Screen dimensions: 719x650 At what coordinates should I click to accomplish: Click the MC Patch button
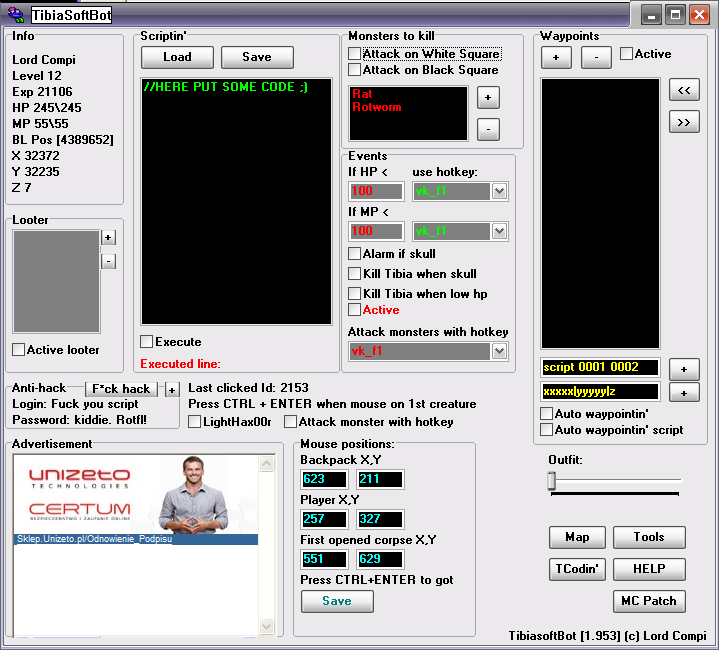[648, 601]
